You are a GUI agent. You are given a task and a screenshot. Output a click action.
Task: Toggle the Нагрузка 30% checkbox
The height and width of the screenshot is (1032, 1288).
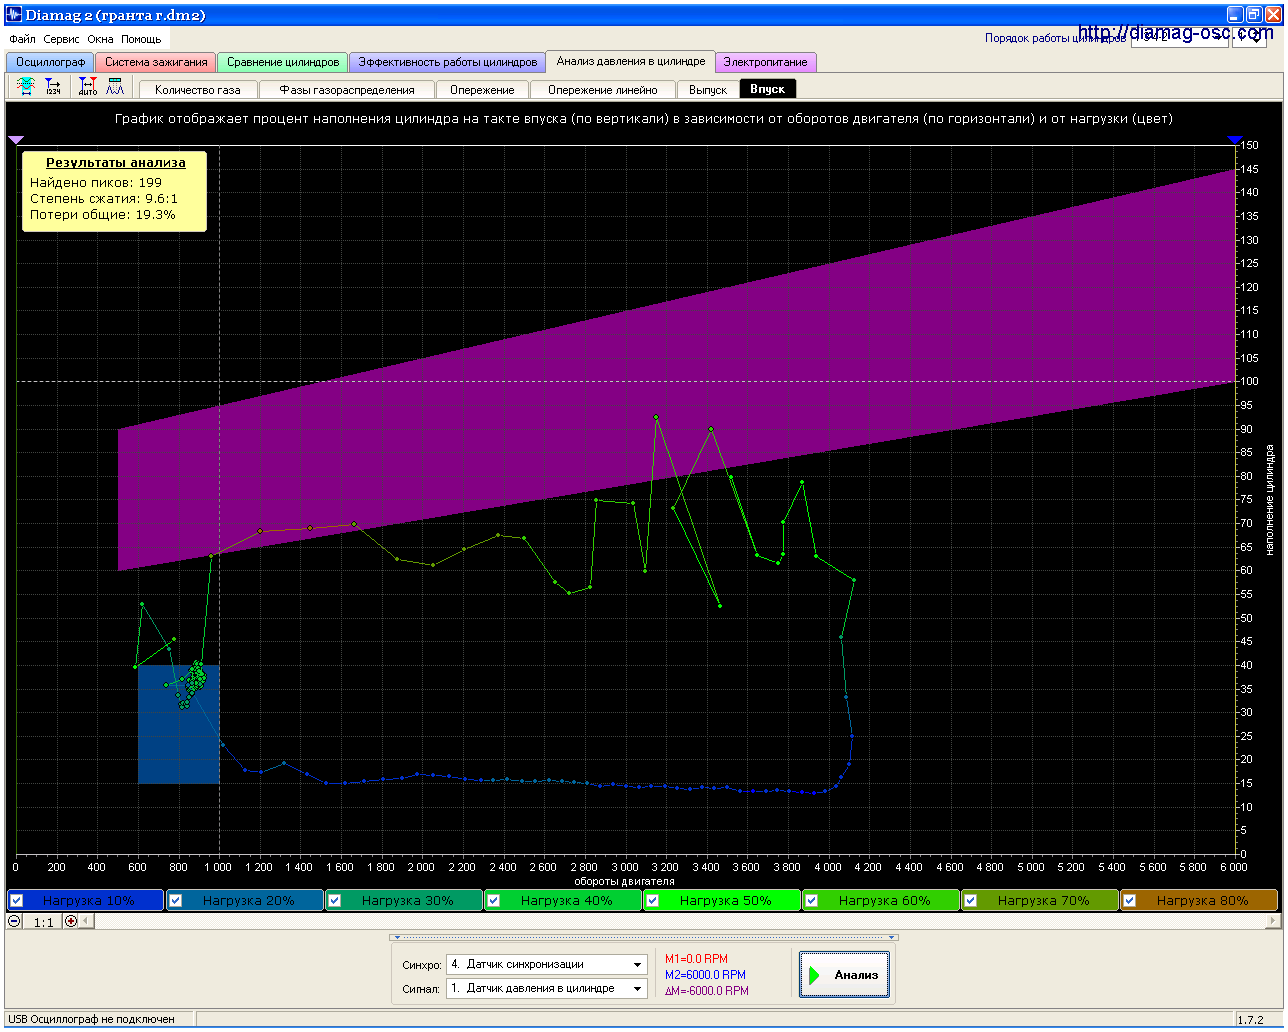pos(334,900)
